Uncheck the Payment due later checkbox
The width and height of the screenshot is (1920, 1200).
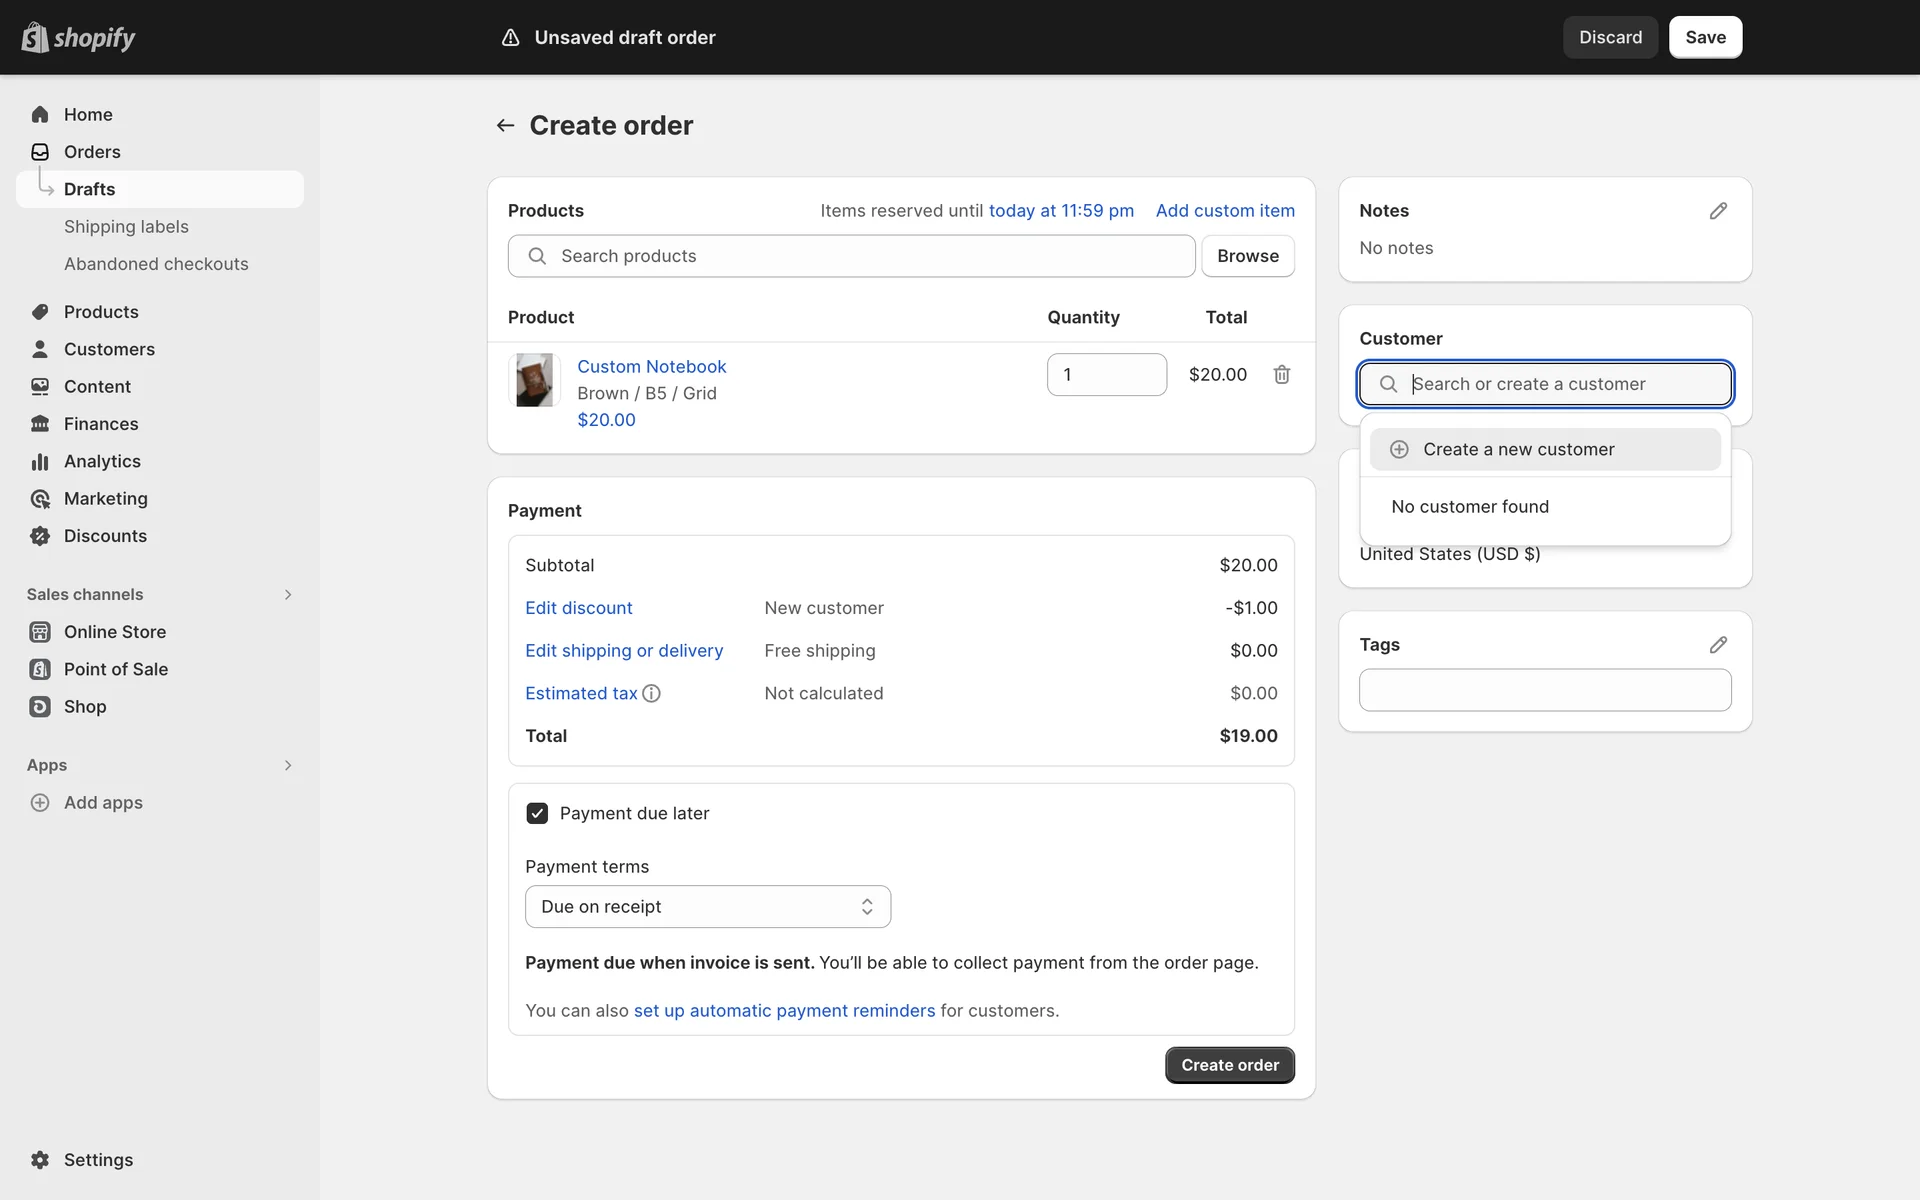(x=537, y=813)
